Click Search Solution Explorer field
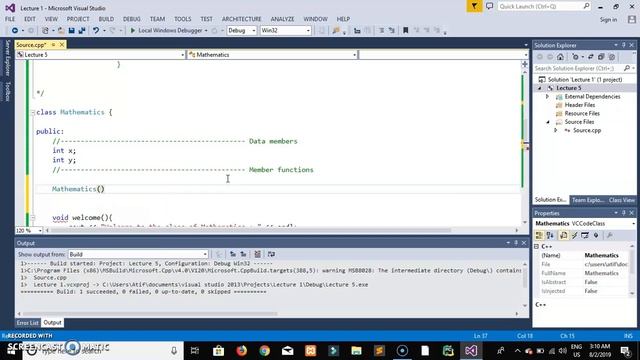Viewport: 640px width, 360px height. pyautogui.click(x=580, y=69)
